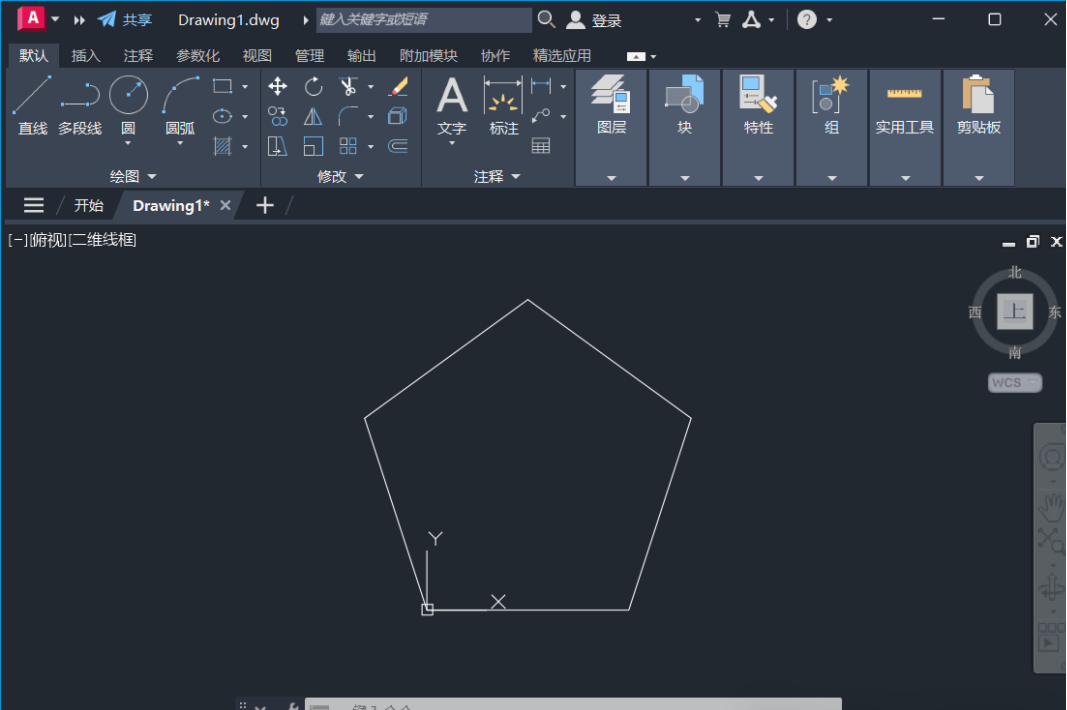Open the 附加模块 ribbon tab

click(429, 56)
